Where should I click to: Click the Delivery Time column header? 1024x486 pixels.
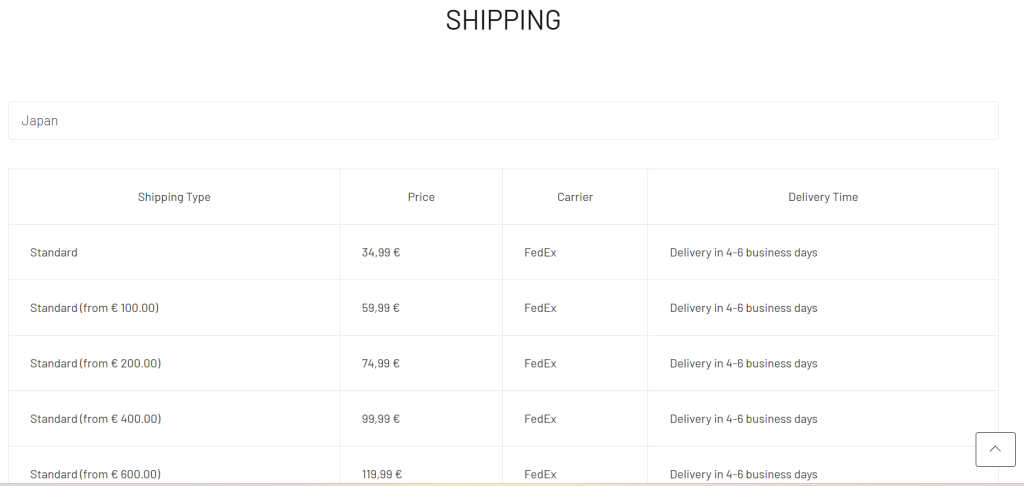pyautogui.click(x=823, y=197)
